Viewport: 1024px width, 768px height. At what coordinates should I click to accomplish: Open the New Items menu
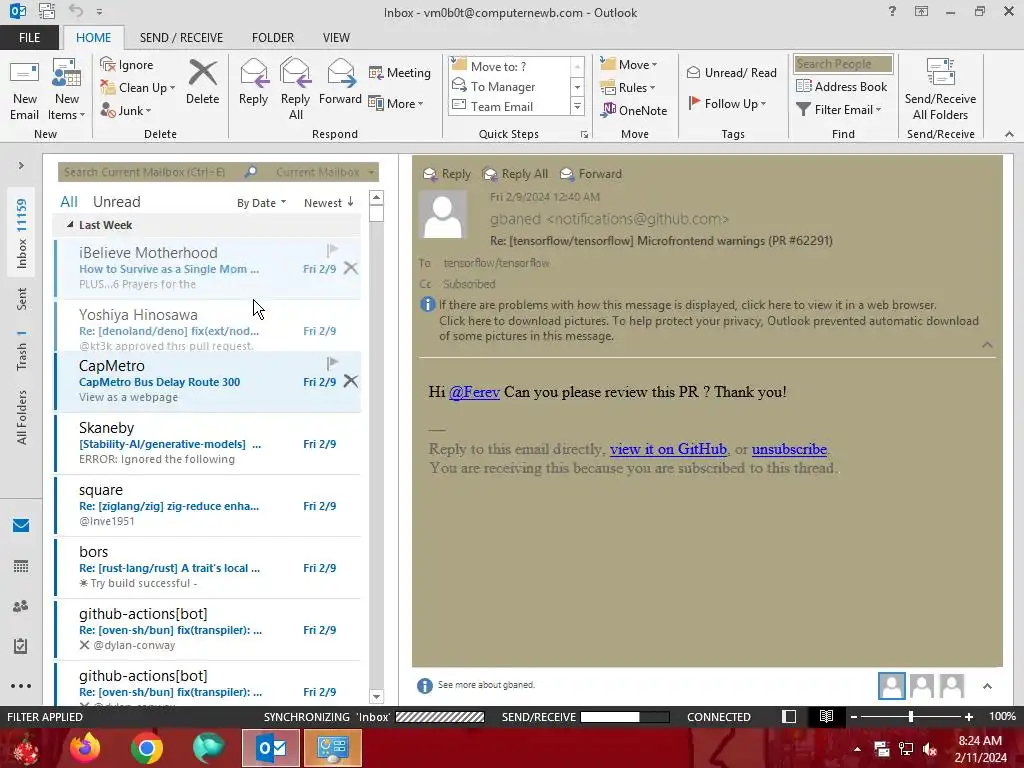click(66, 90)
